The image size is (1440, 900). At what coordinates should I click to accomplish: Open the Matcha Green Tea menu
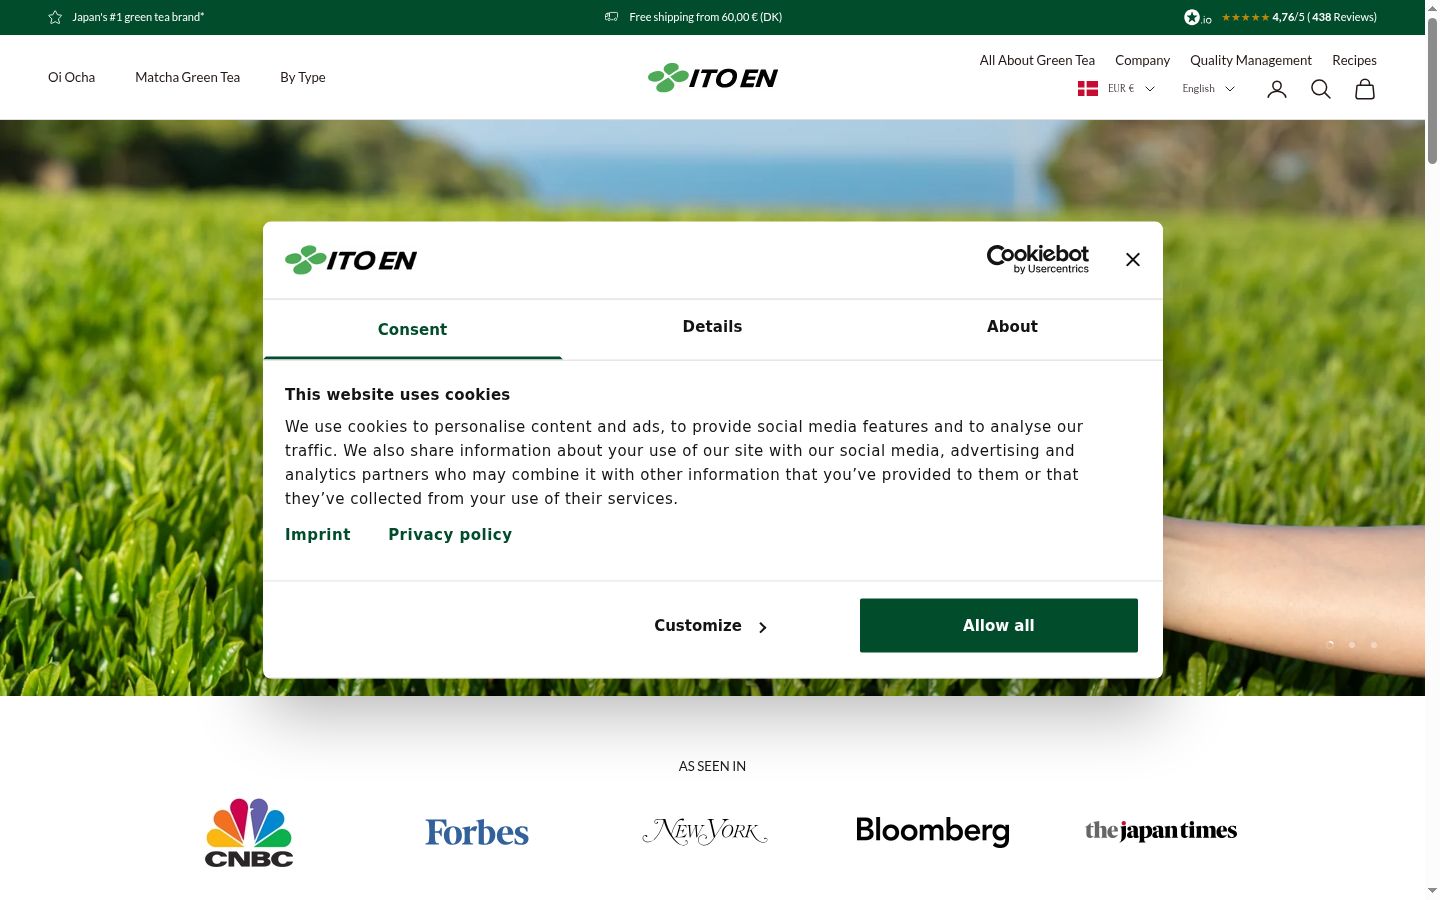(x=188, y=77)
